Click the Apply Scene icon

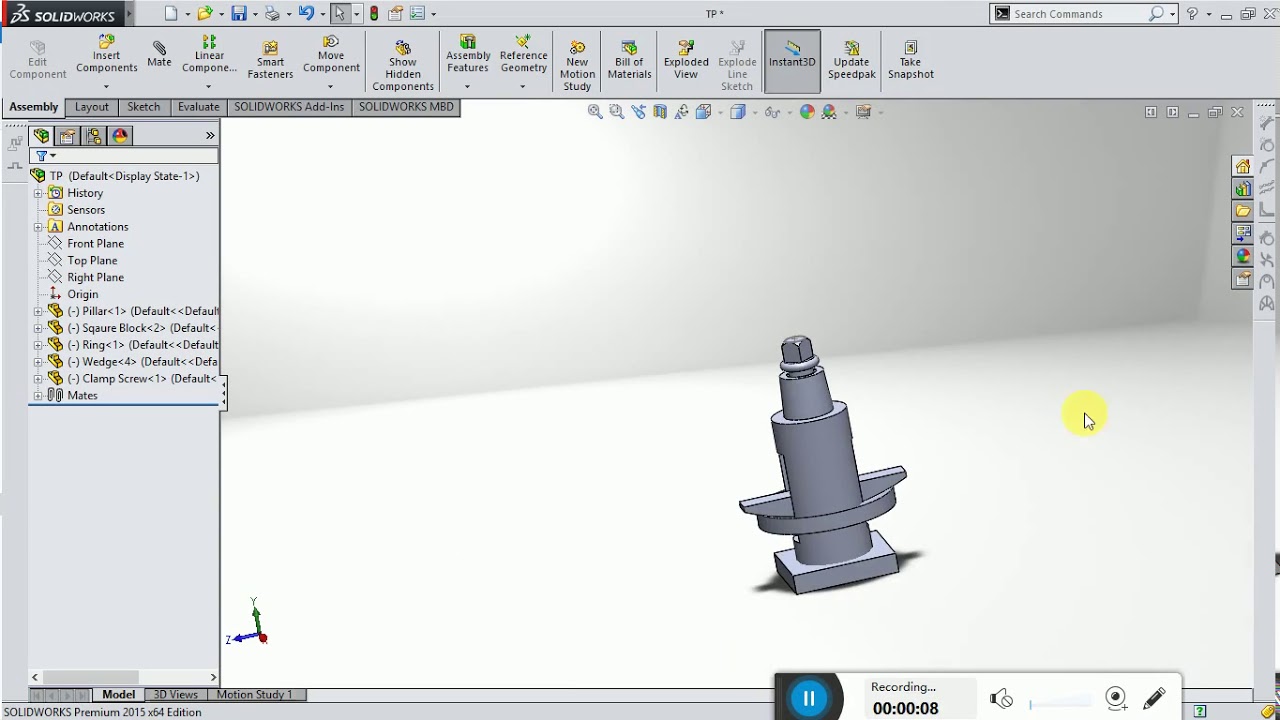[x=829, y=112]
